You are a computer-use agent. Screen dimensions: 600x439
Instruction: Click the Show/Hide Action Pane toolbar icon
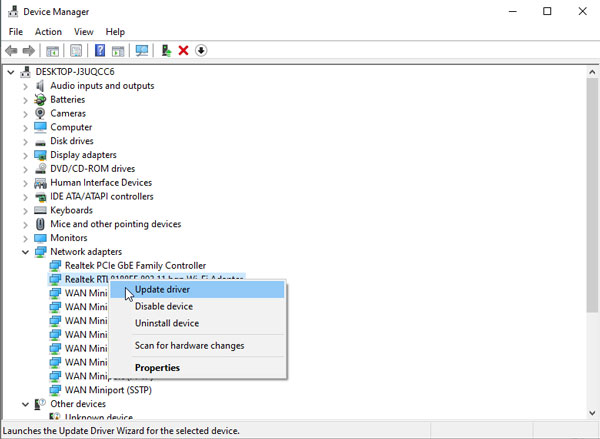pyautogui.click(x=118, y=51)
